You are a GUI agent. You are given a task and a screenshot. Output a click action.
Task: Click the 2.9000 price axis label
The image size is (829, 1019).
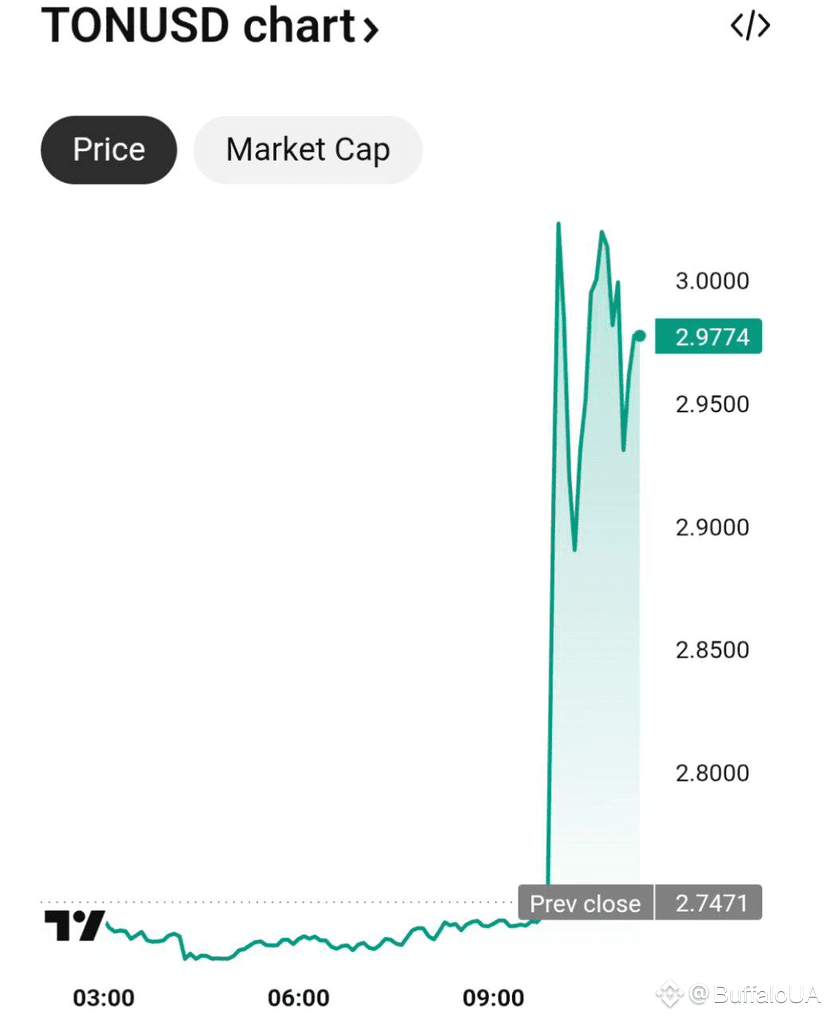click(713, 527)
